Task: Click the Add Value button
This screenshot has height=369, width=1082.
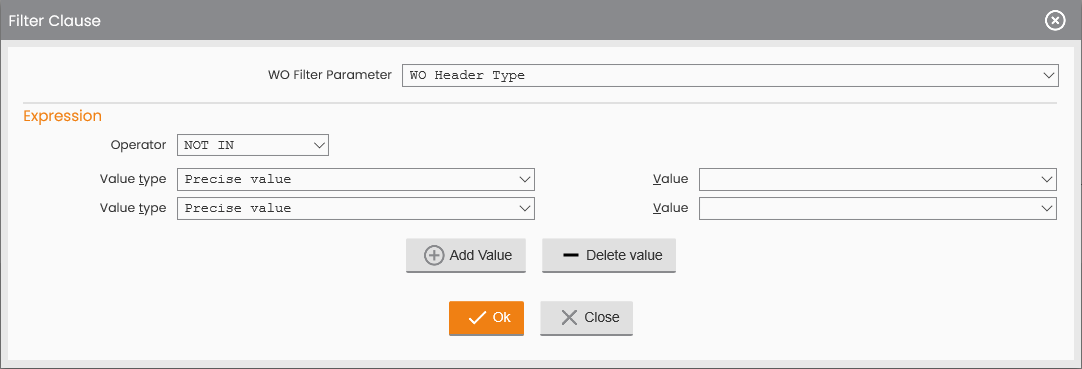Action: (x=466, y=255)
